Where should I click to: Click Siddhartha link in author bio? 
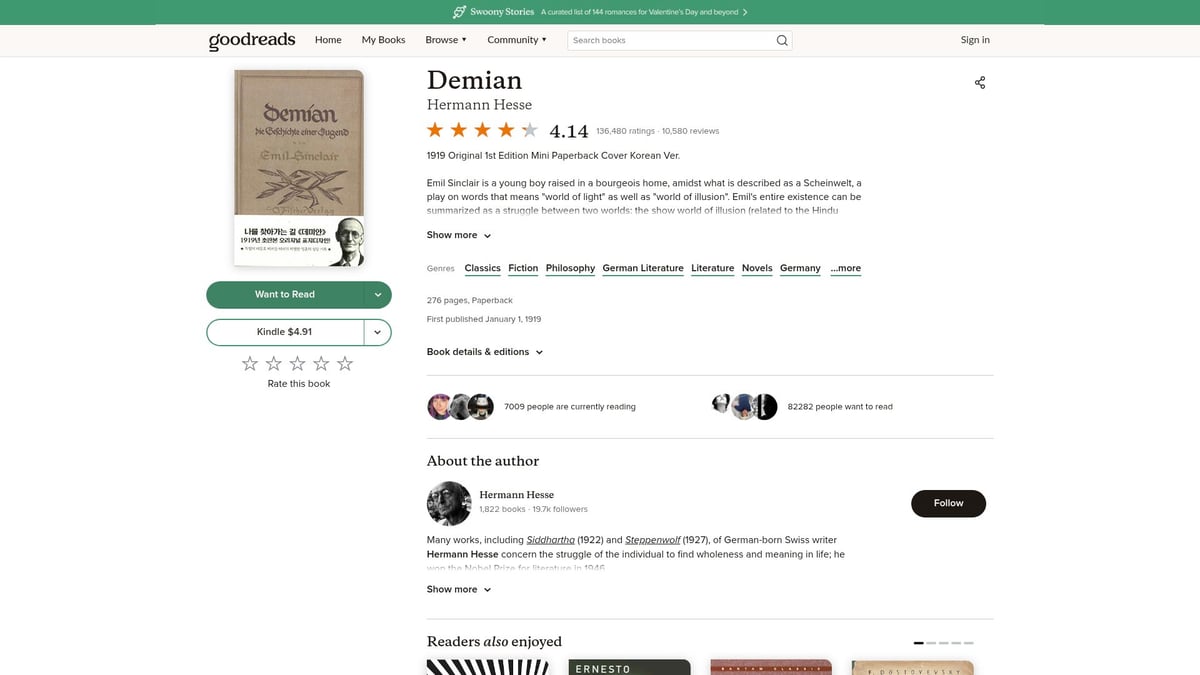(x=550, y=540)
